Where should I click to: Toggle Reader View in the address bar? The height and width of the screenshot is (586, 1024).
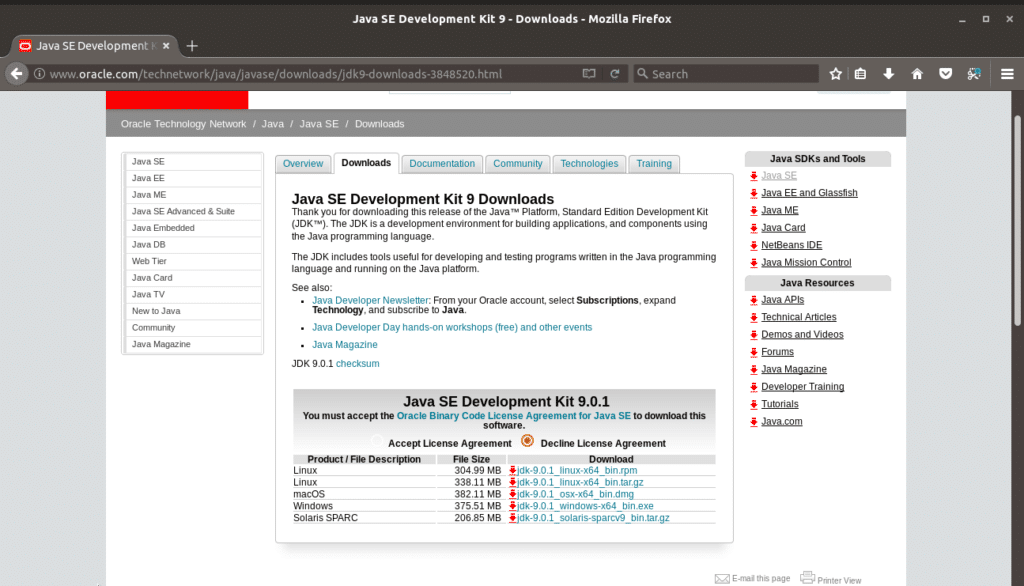589,73
